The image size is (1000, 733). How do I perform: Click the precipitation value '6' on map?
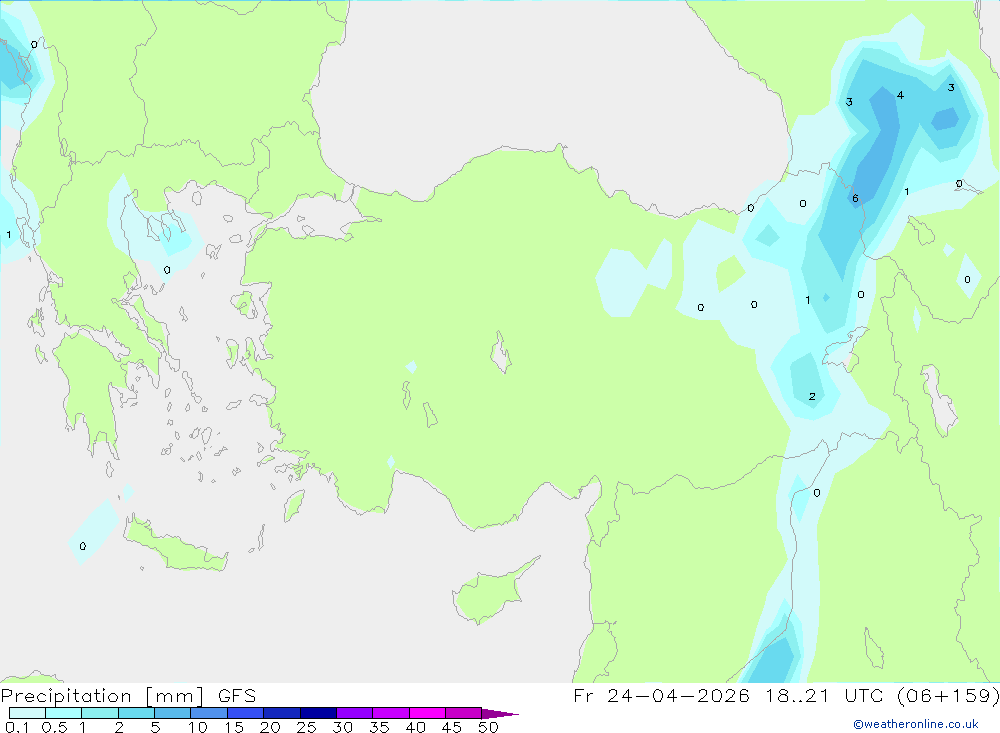pyautogui.click(x=855, y=198)
